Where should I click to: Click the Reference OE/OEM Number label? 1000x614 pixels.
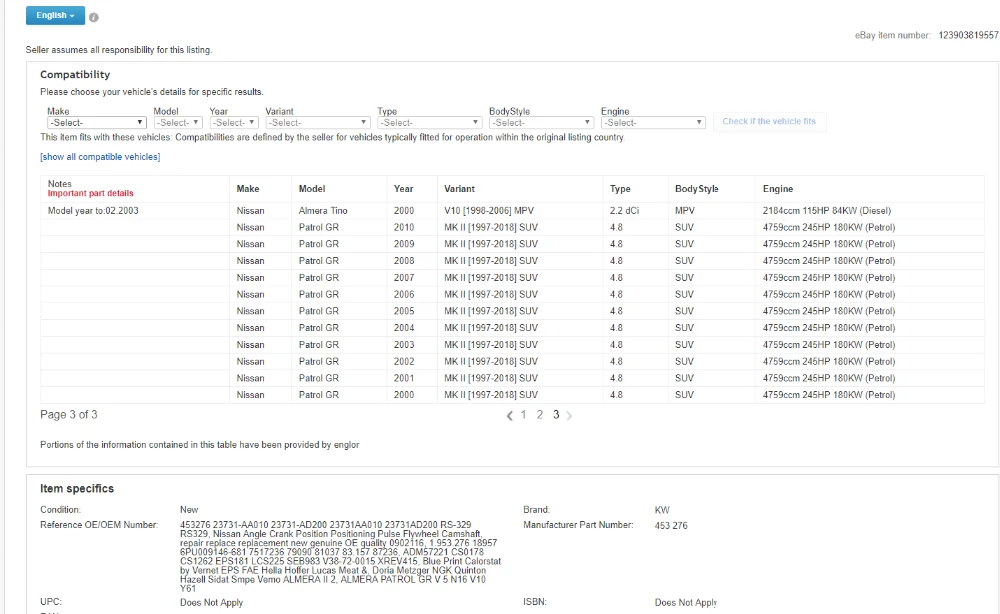click(x=99, y=525)
